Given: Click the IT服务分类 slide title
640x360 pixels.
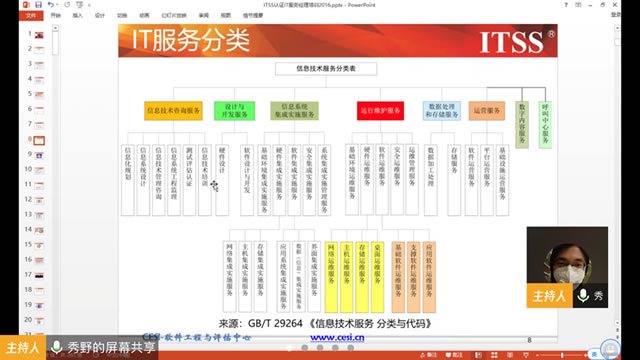Looking at the screenshot, I should tap(191, 40).
